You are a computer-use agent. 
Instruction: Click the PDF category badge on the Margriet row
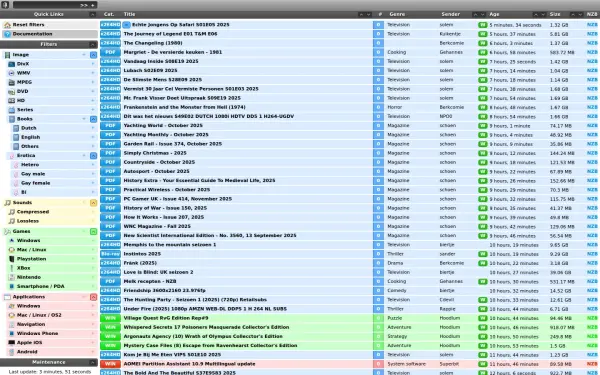click(x=110, y=52)
